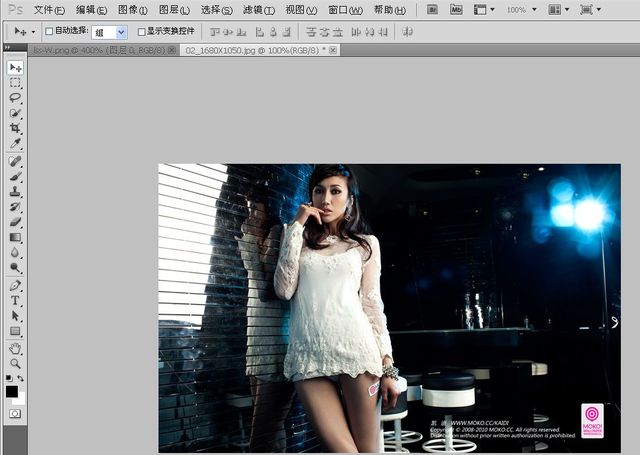Select the Path Selection tool

click(x=16, y=316)
